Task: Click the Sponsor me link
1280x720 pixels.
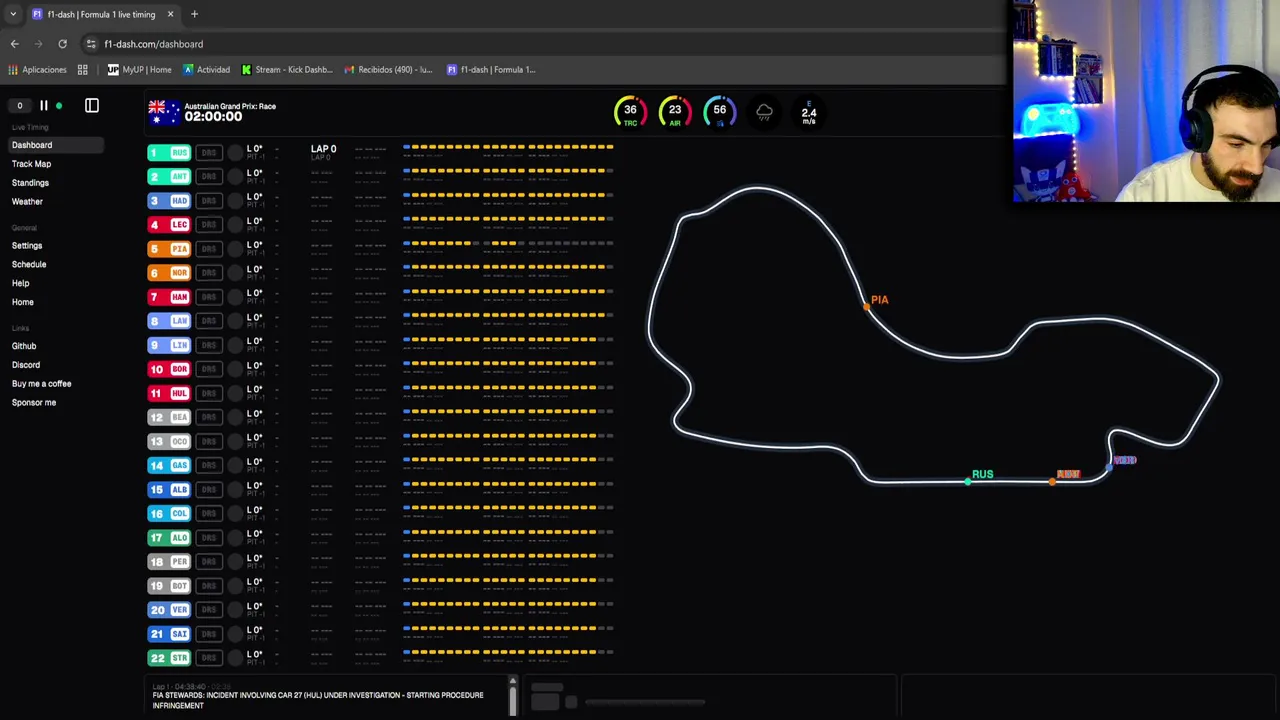Action: click(34, 403)
